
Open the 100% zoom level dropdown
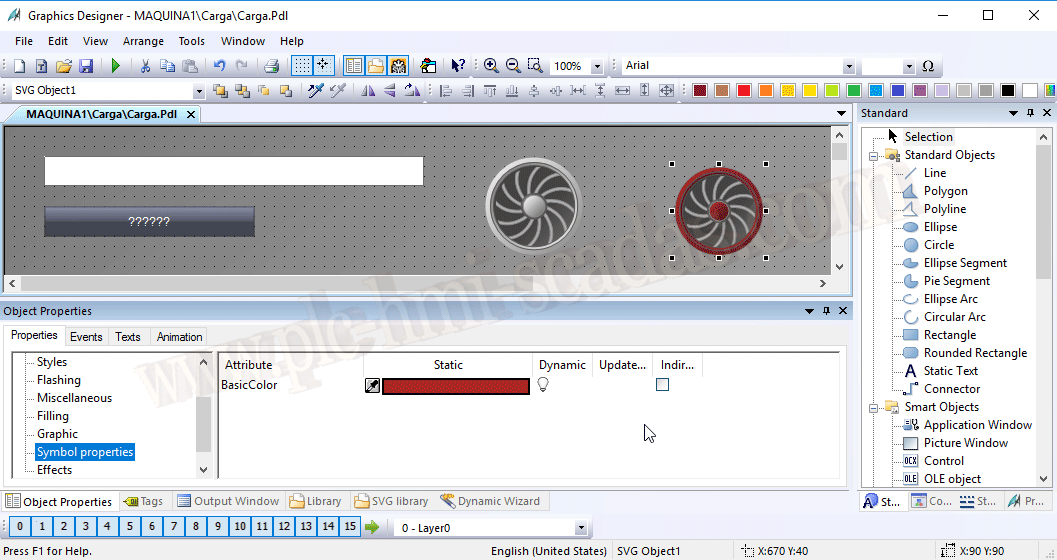597,66
